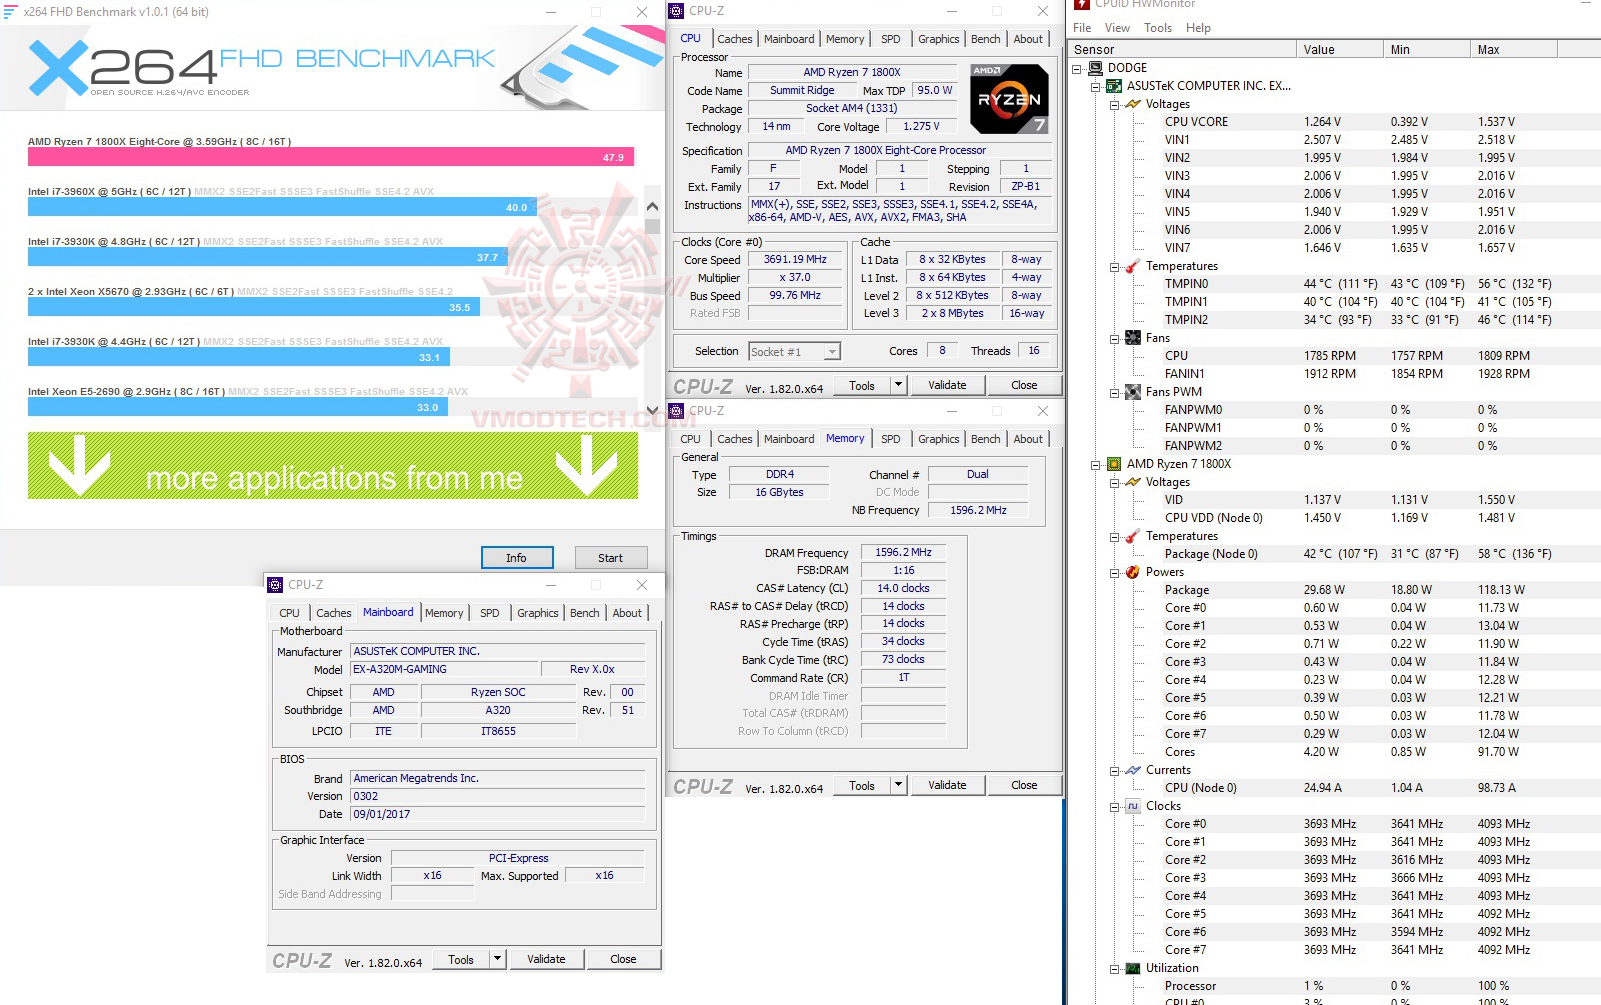This screenshot has height=1005, width=1601.
Task: Click the Temperatures thermometer icon
Action: pos(1133,266)
